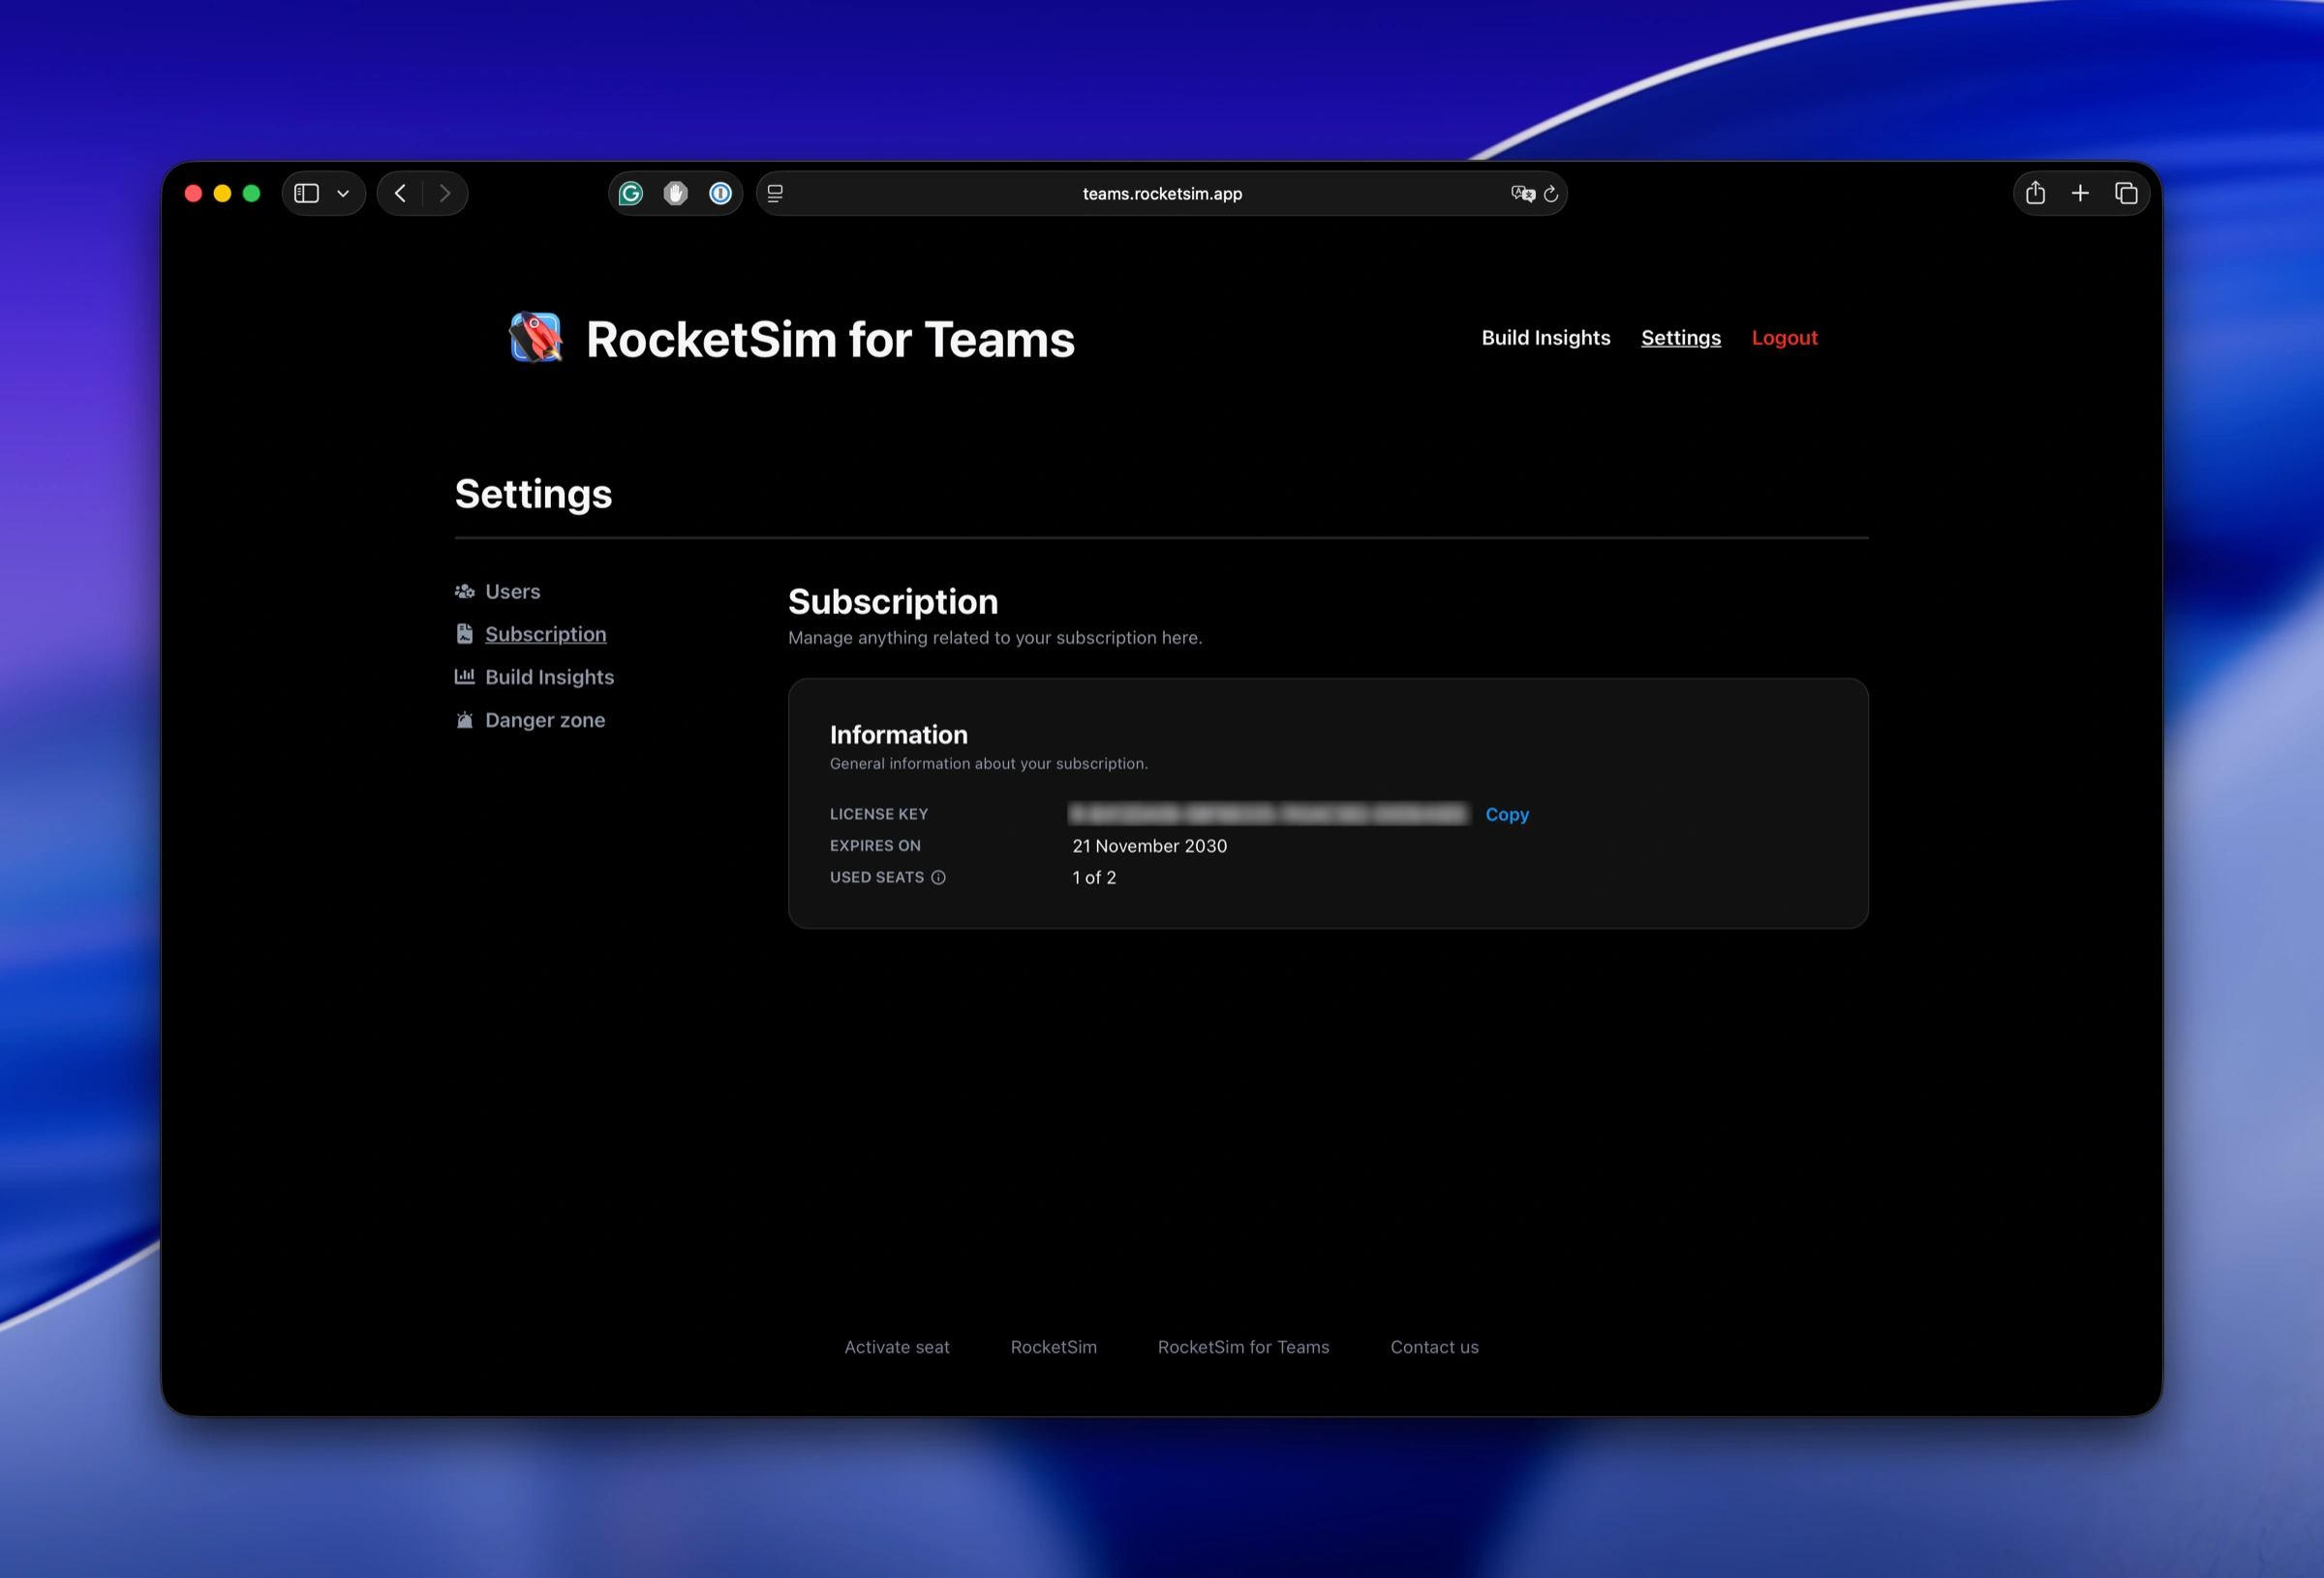
Task: Click the Danger zone siren icon
Action: (464, 720)
